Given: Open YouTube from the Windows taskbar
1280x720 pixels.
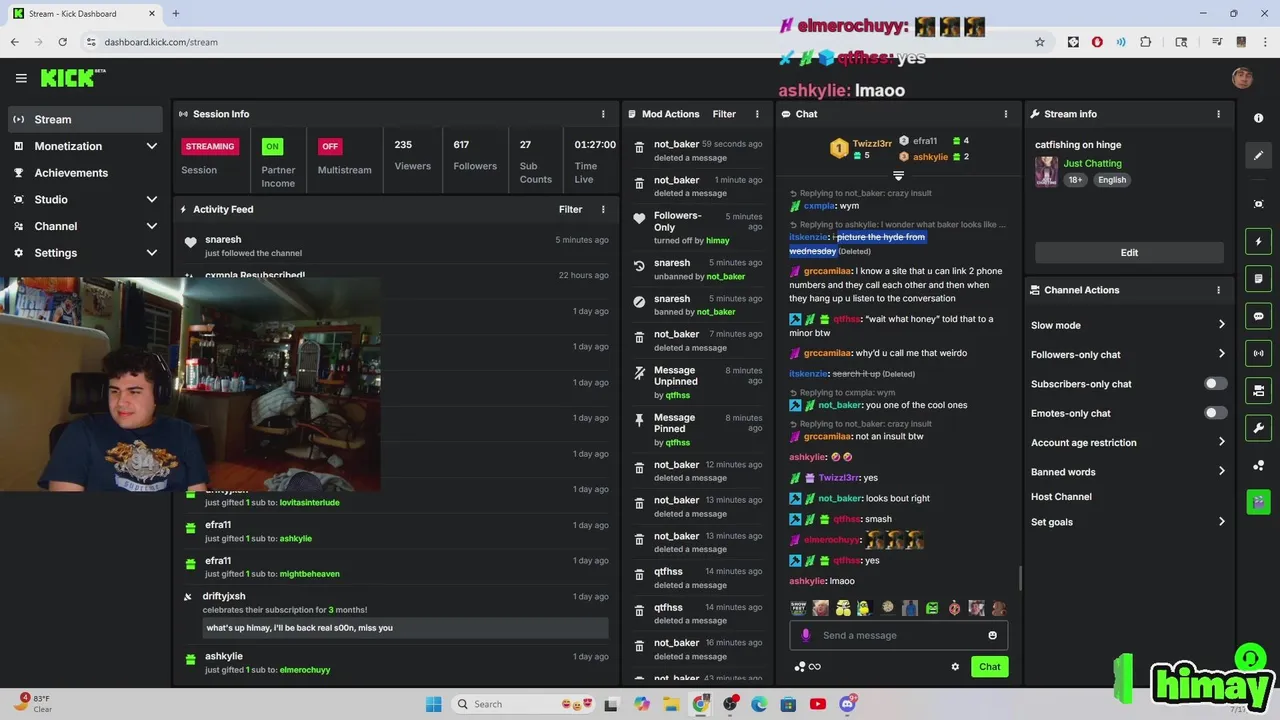Looking at the screenshot, I should pyautogui.click(x=818, y=704).
